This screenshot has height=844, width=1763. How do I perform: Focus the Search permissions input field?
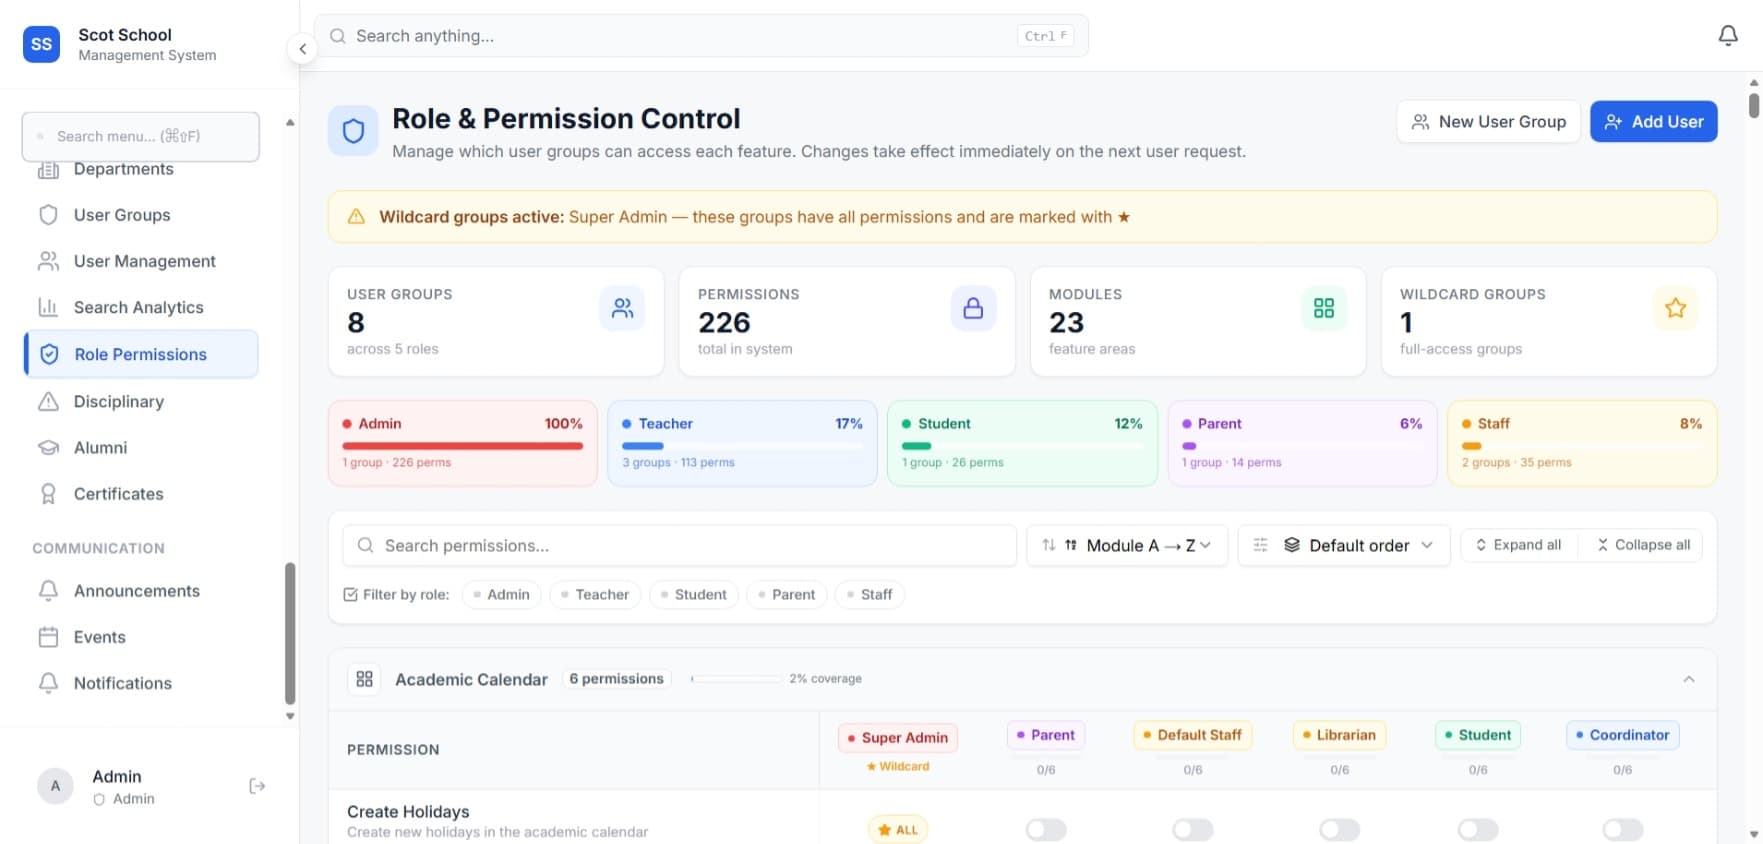680,545
